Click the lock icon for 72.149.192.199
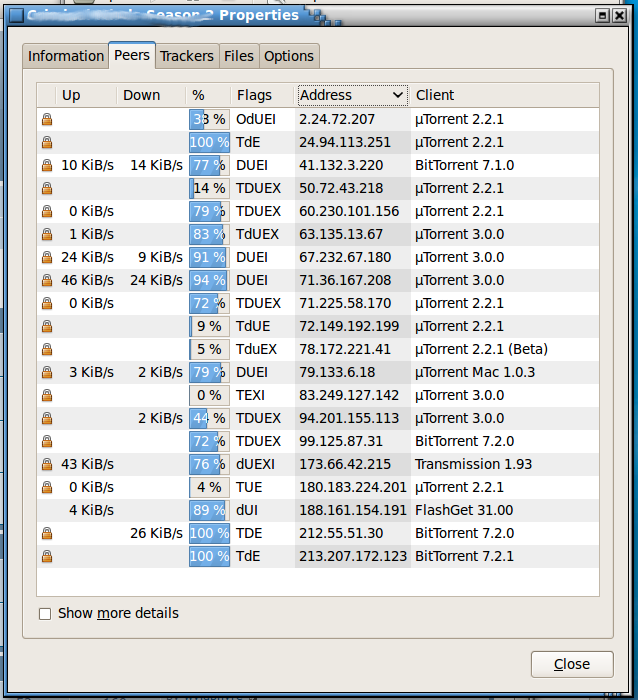 (47, 326)
